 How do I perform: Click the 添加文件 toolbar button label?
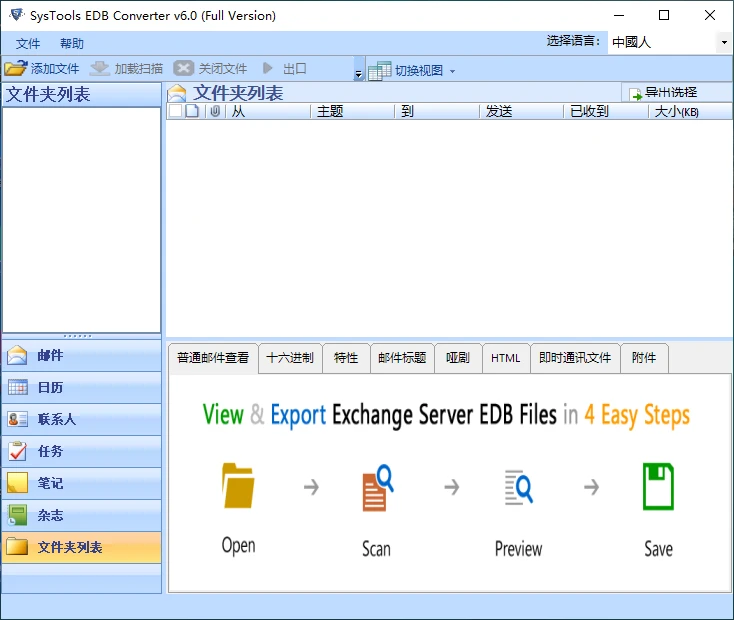(55, 69)
